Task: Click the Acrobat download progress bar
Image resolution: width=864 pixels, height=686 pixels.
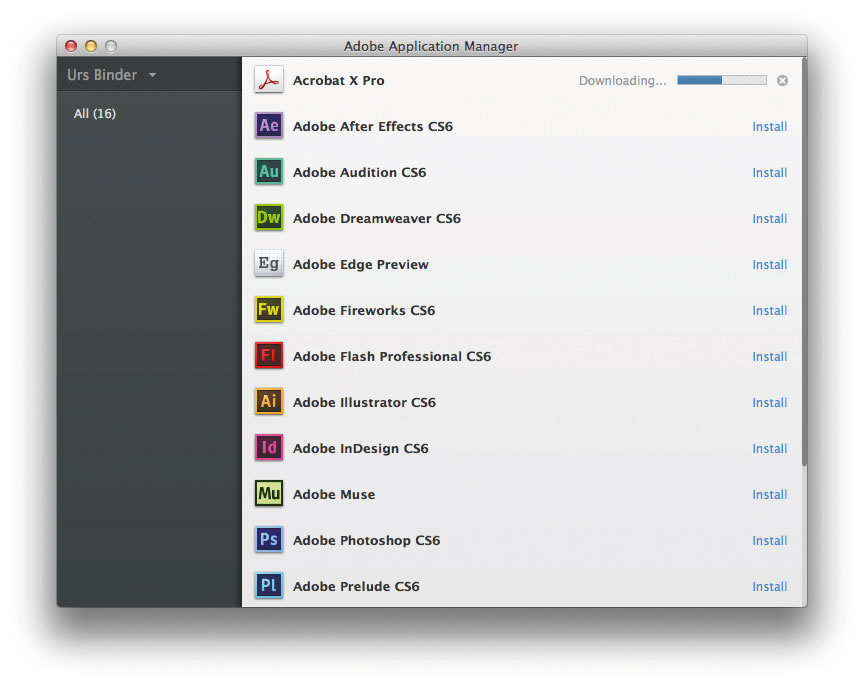Action: coord(721,80)
